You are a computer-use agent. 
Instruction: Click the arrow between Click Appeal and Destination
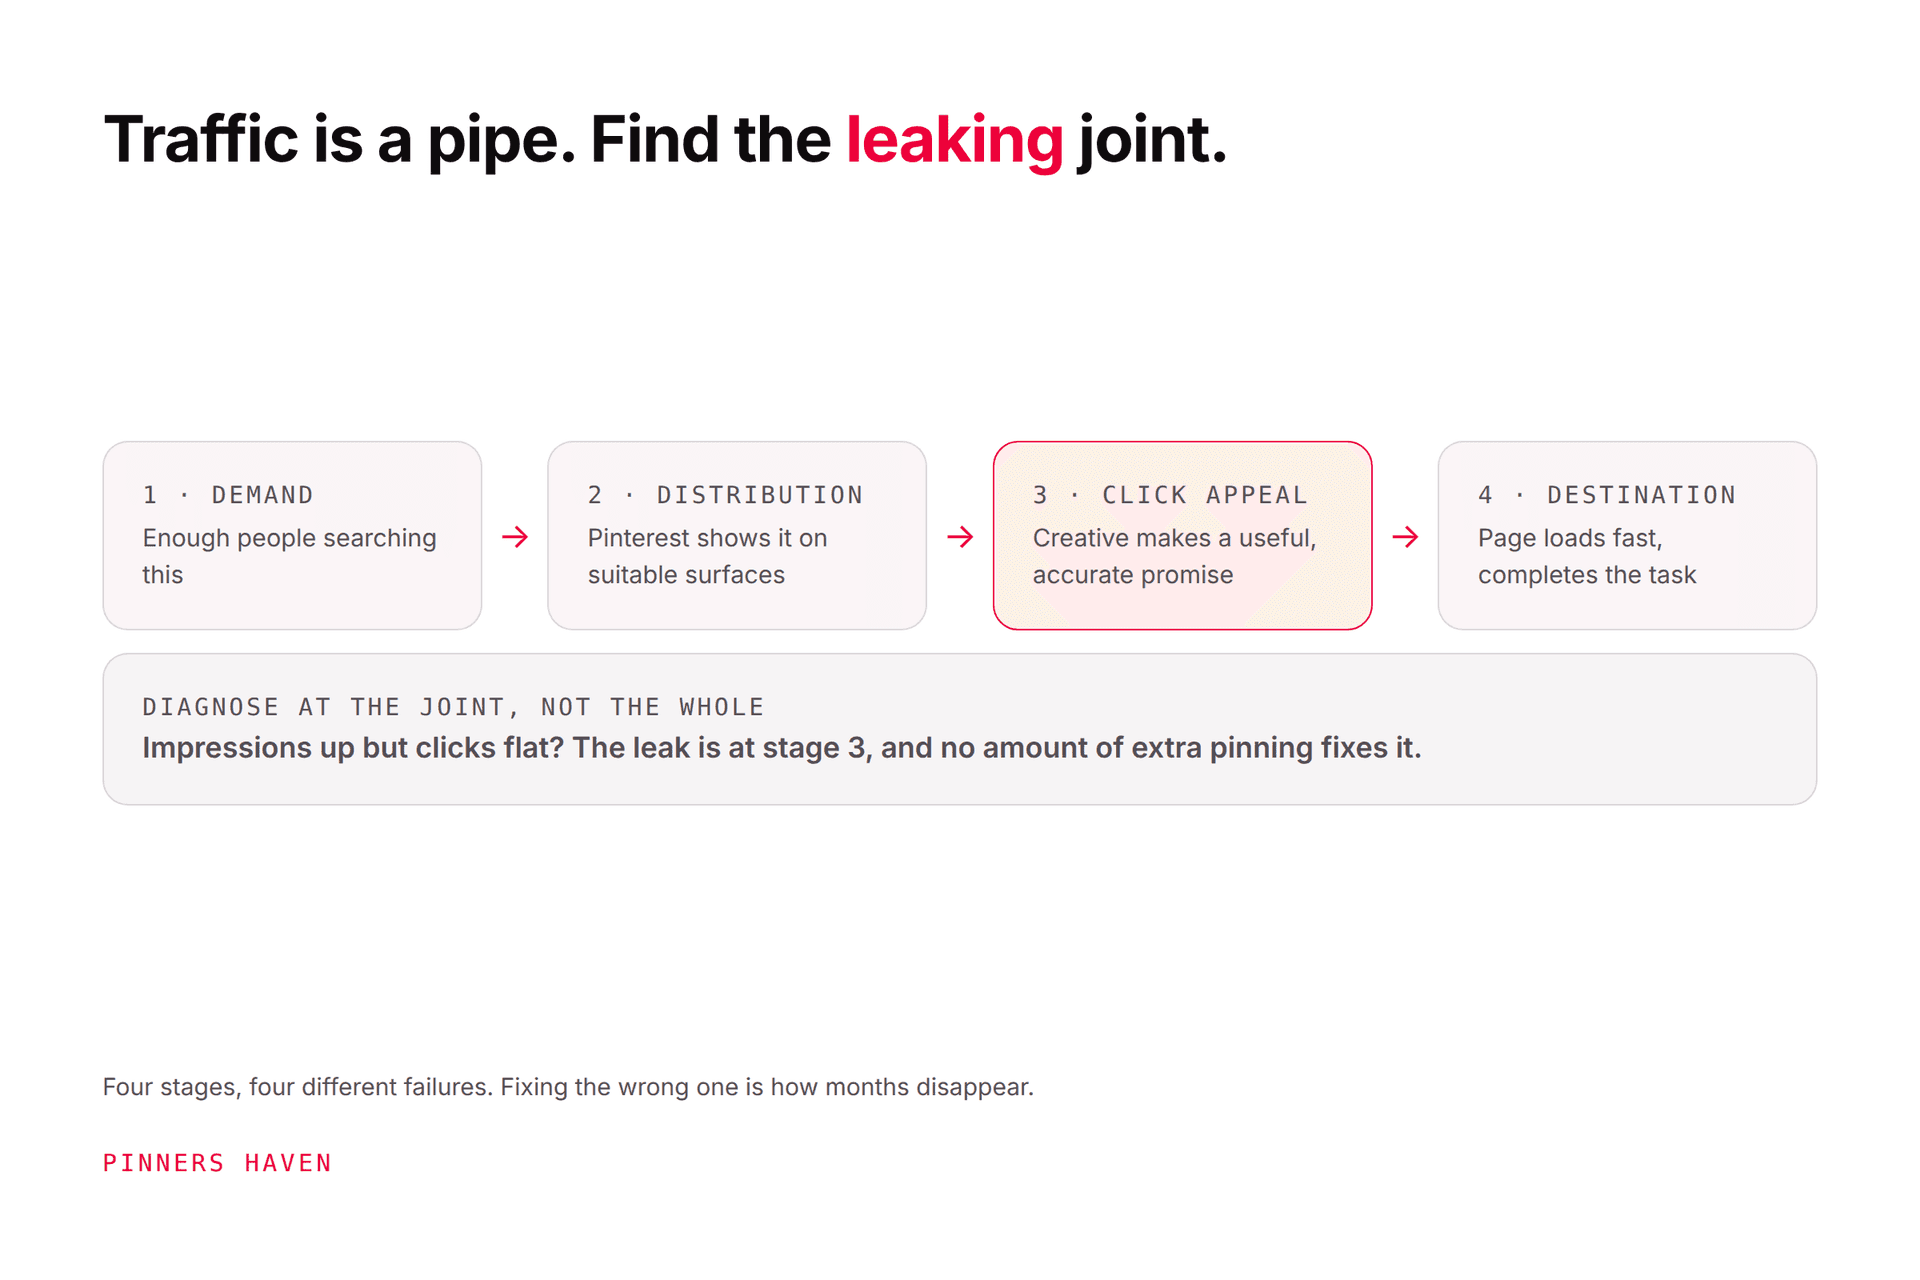pyautogui.click(x=1405, y=537)
